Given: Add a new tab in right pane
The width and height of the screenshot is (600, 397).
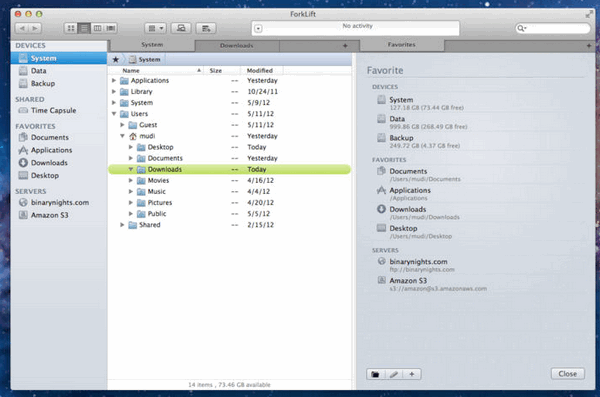Looking at the screenshot, I should [x=589, y=46].
